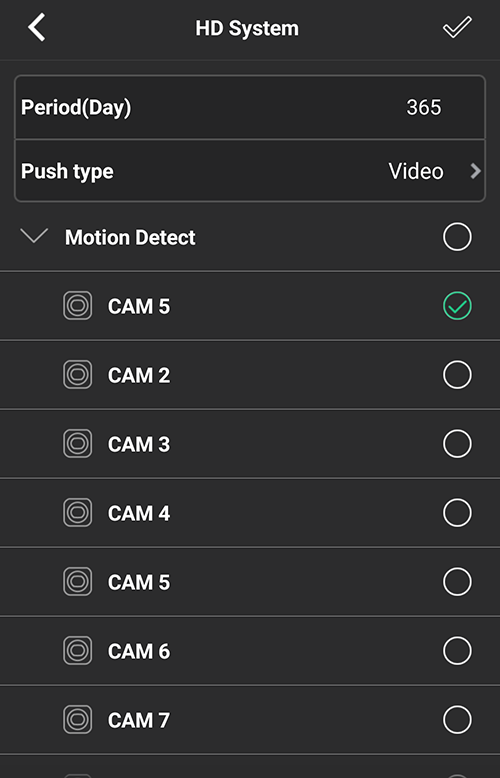
Task: Select the CAM 4 list entry
Action: (x=250, y=513)
